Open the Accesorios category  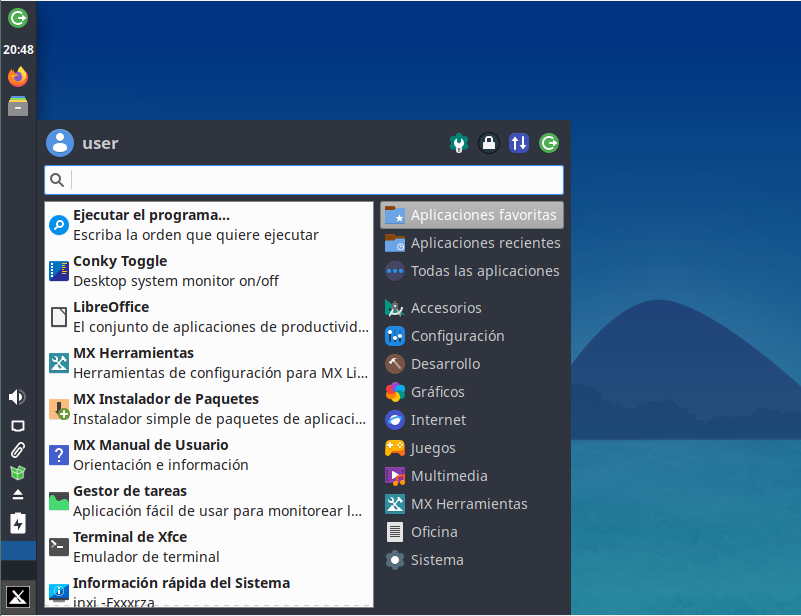point(472,308)
